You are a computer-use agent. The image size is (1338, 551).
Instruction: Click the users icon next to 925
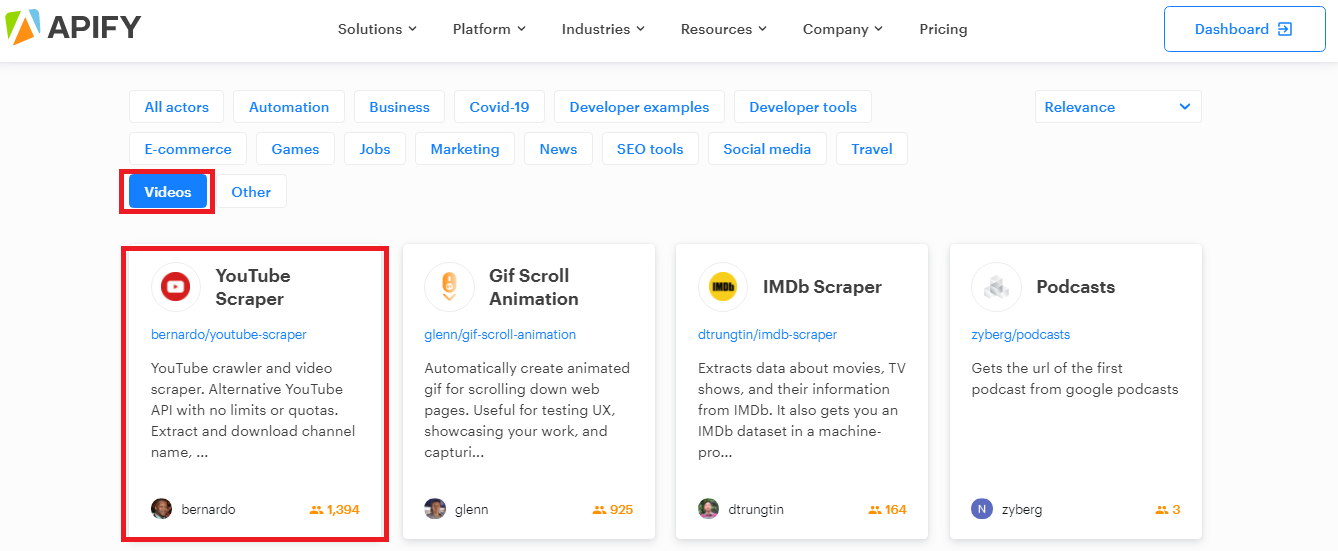(599, 510)
